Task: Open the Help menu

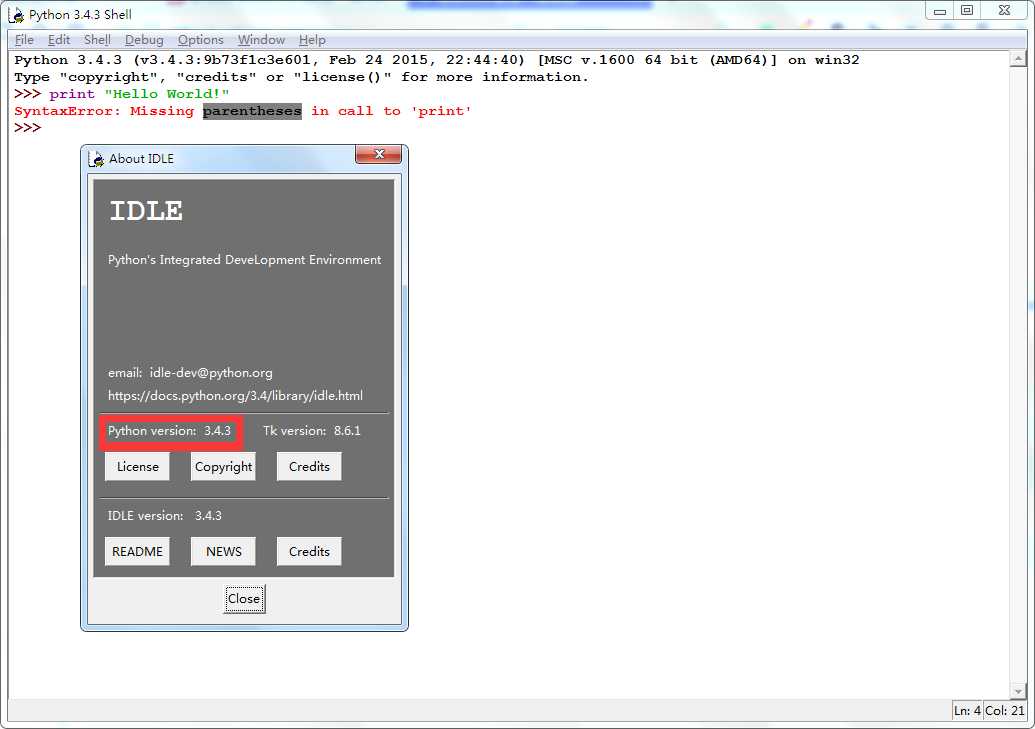Action: [x=312, y=40]
